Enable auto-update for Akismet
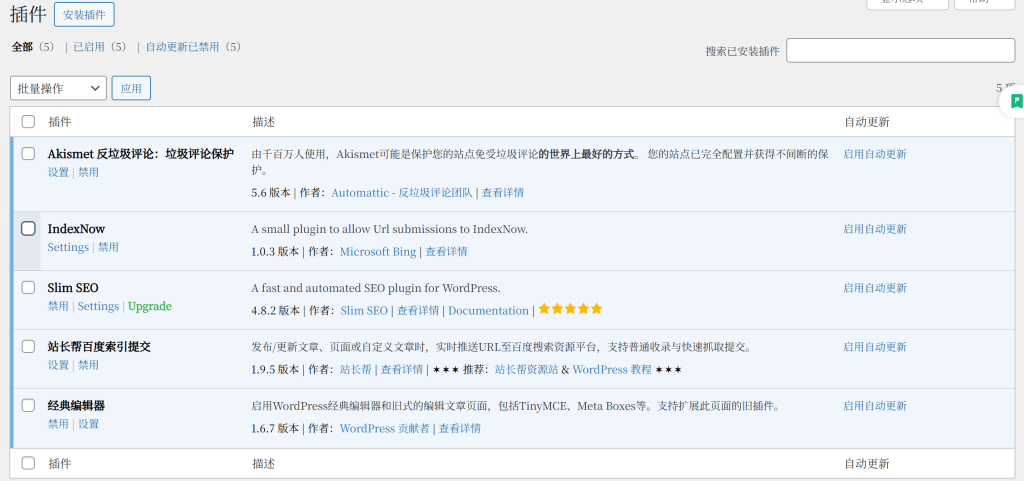This screenshot has height=481, width=1024. pyautogui.click(x=875, y=154)
